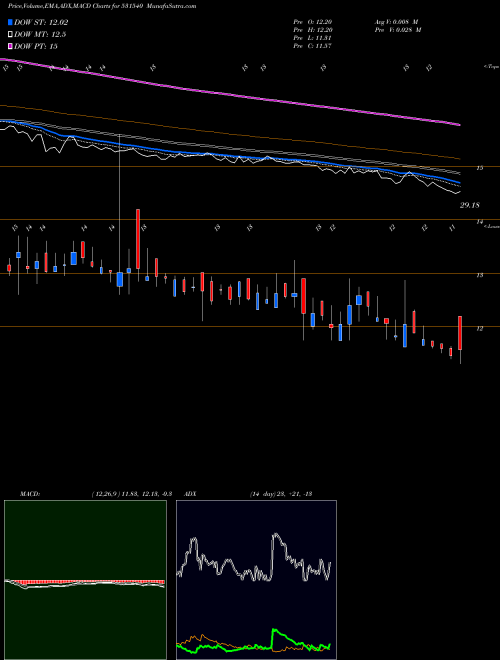The width and height of the screenshot is (500, 660).
Task: Select the 'DOW MT: 12.5' legend label
Action: pyautogui.click(x=40, y=35)
